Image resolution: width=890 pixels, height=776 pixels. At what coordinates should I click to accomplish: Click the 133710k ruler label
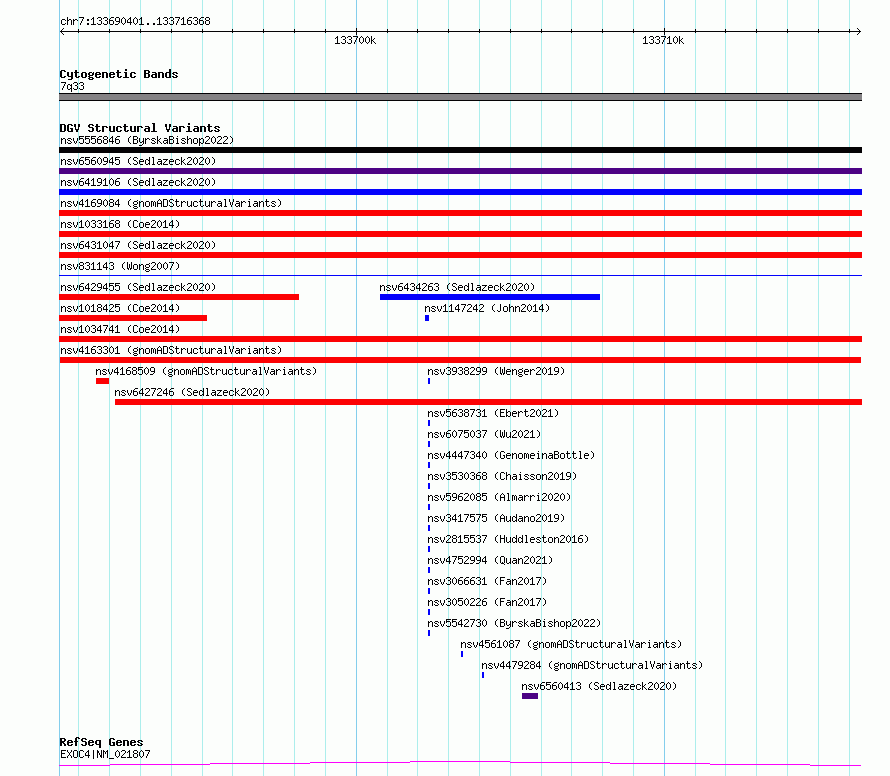point(663,40)
